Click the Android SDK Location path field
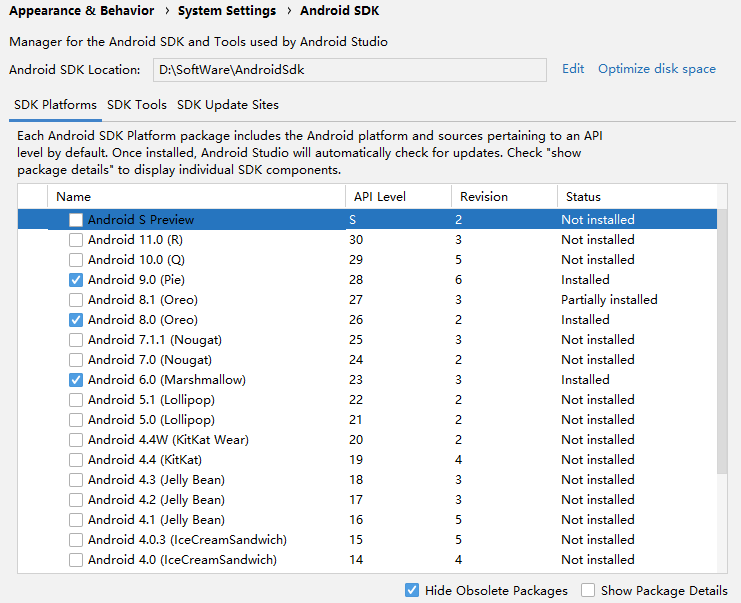This screenshot has height=603, width=741. coord(350,70)
